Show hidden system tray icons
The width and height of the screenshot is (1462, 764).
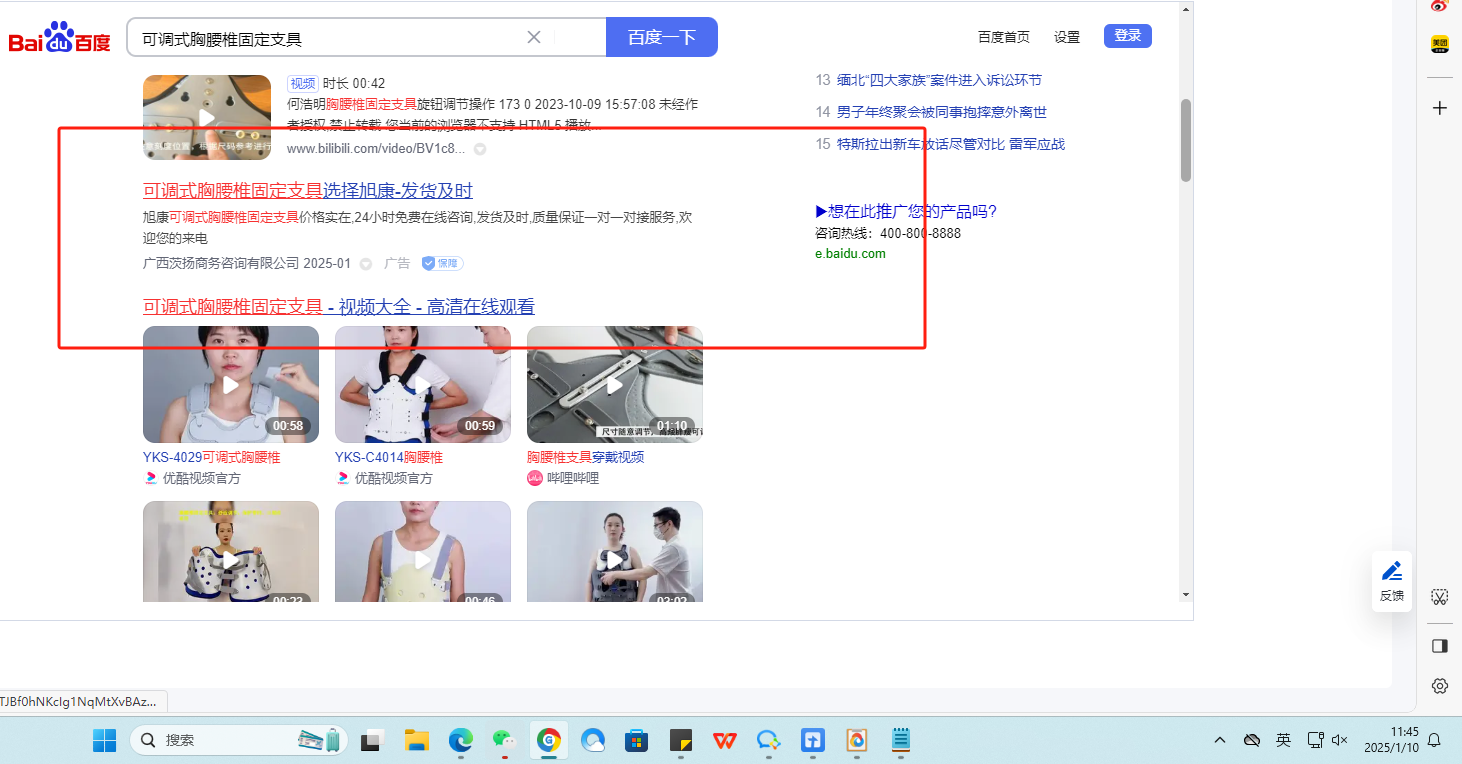pyautogui.click(x=1220, y=741)
